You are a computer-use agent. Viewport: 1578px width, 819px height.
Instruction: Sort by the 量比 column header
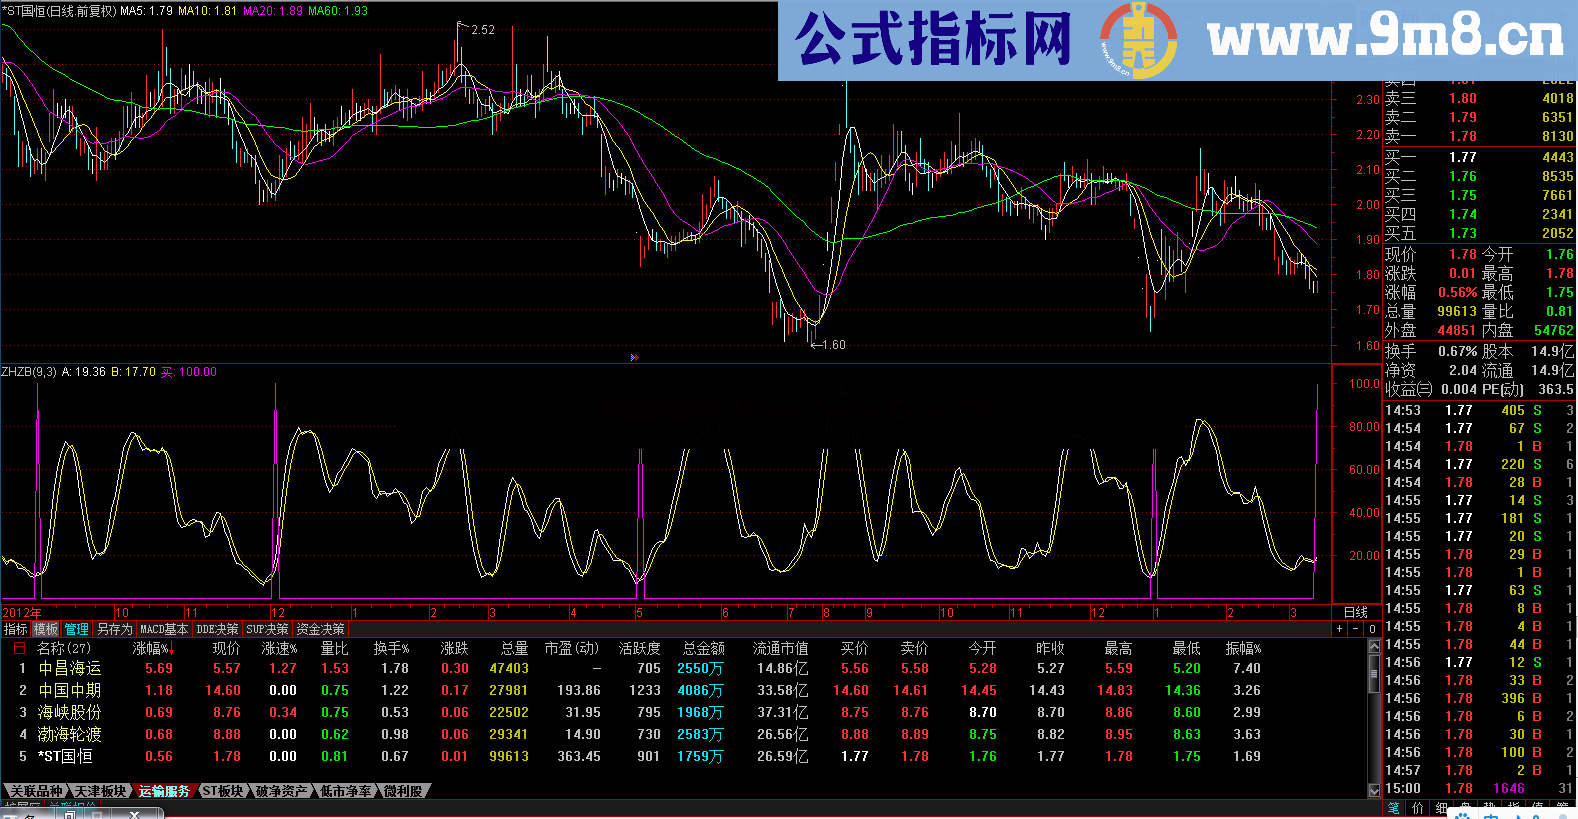pyautogui.click(x=335, y=648)
